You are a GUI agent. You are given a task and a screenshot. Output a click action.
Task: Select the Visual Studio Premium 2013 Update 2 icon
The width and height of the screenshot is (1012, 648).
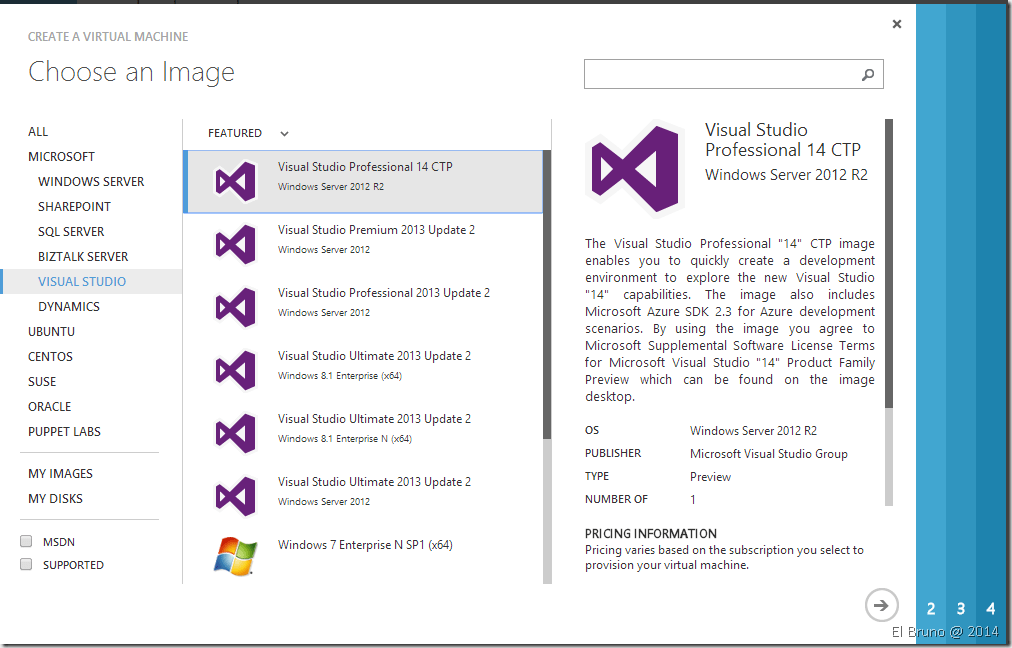235,244
